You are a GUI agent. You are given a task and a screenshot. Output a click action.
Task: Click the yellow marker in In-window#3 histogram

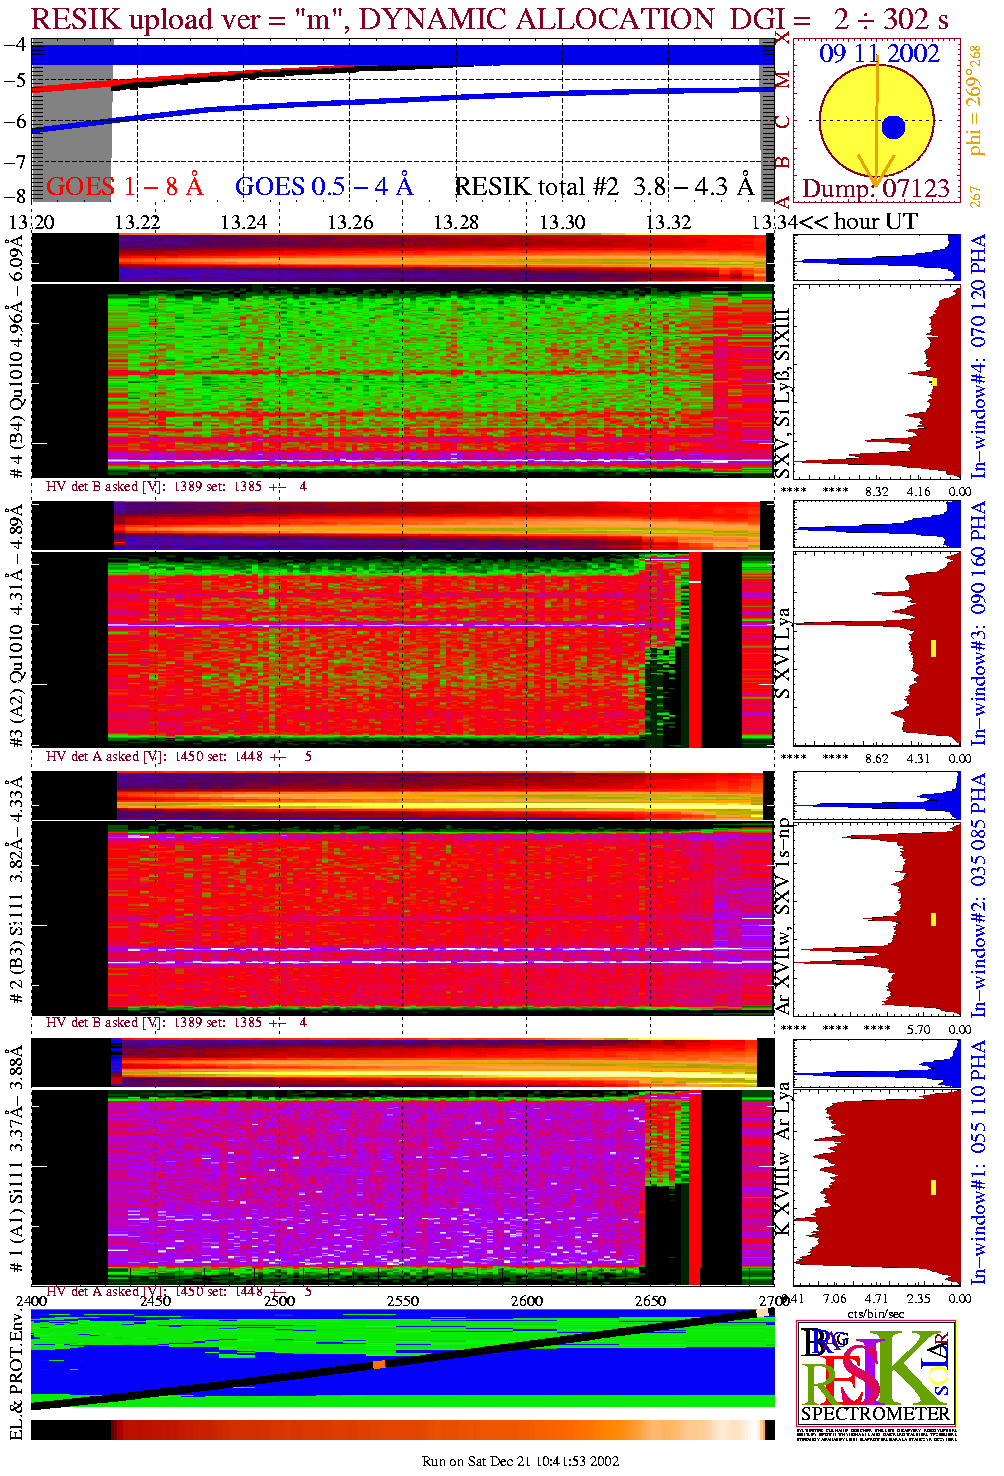(x=933, y=648)
